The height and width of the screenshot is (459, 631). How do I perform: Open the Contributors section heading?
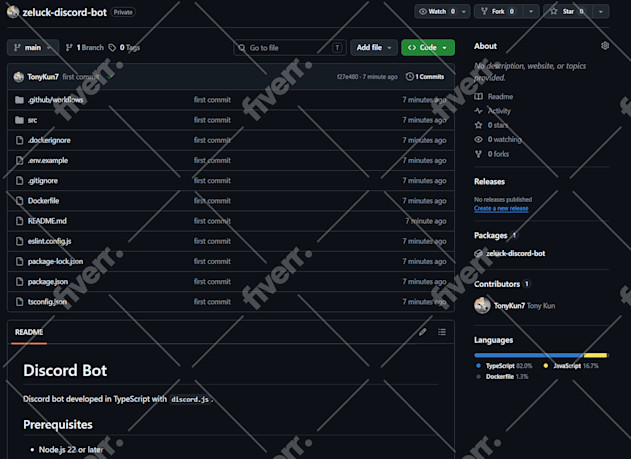497,284
